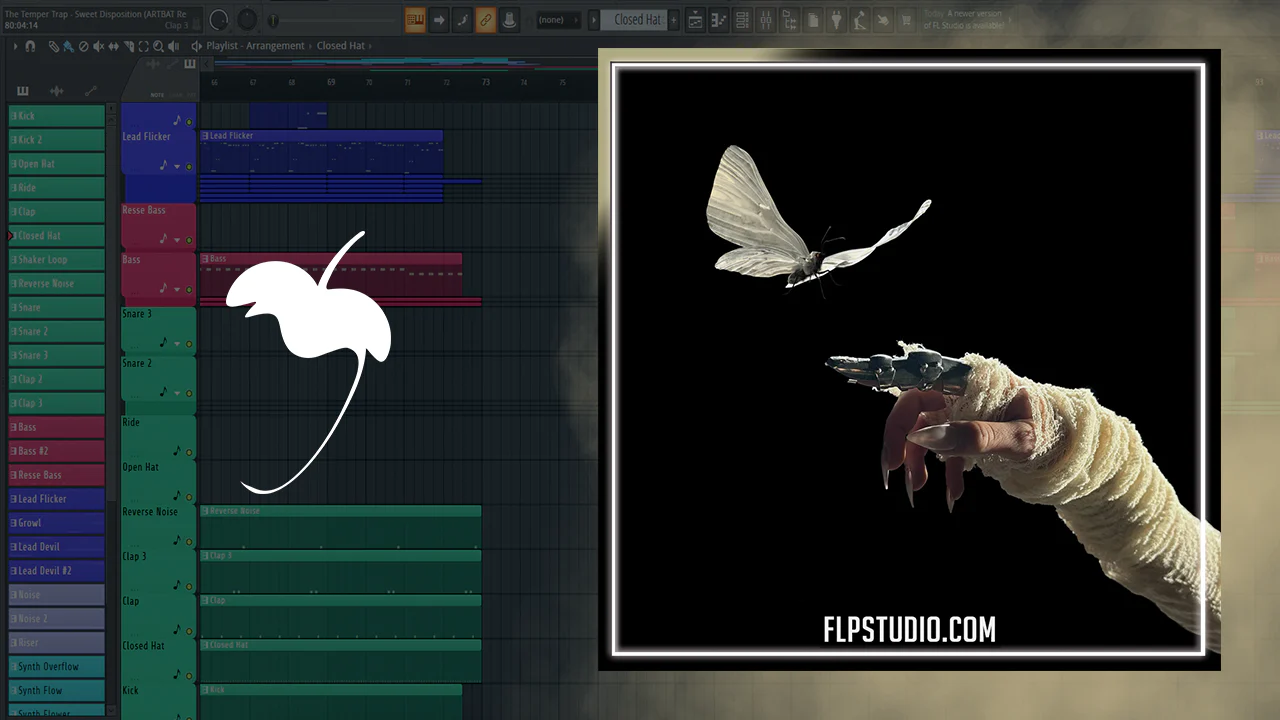Expand the Bass track options arrow

pos(177,290)
